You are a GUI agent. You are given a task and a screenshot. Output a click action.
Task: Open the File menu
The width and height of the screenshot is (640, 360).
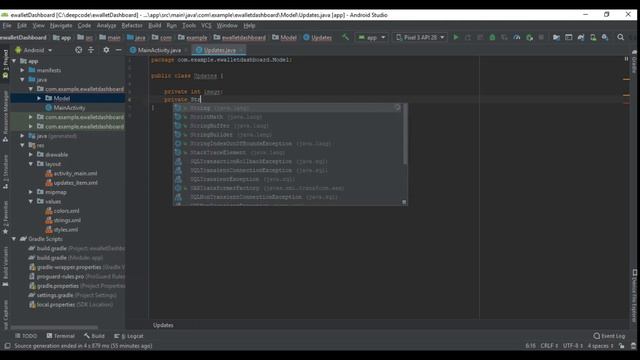pyautogui.click(x=7, y=25)
